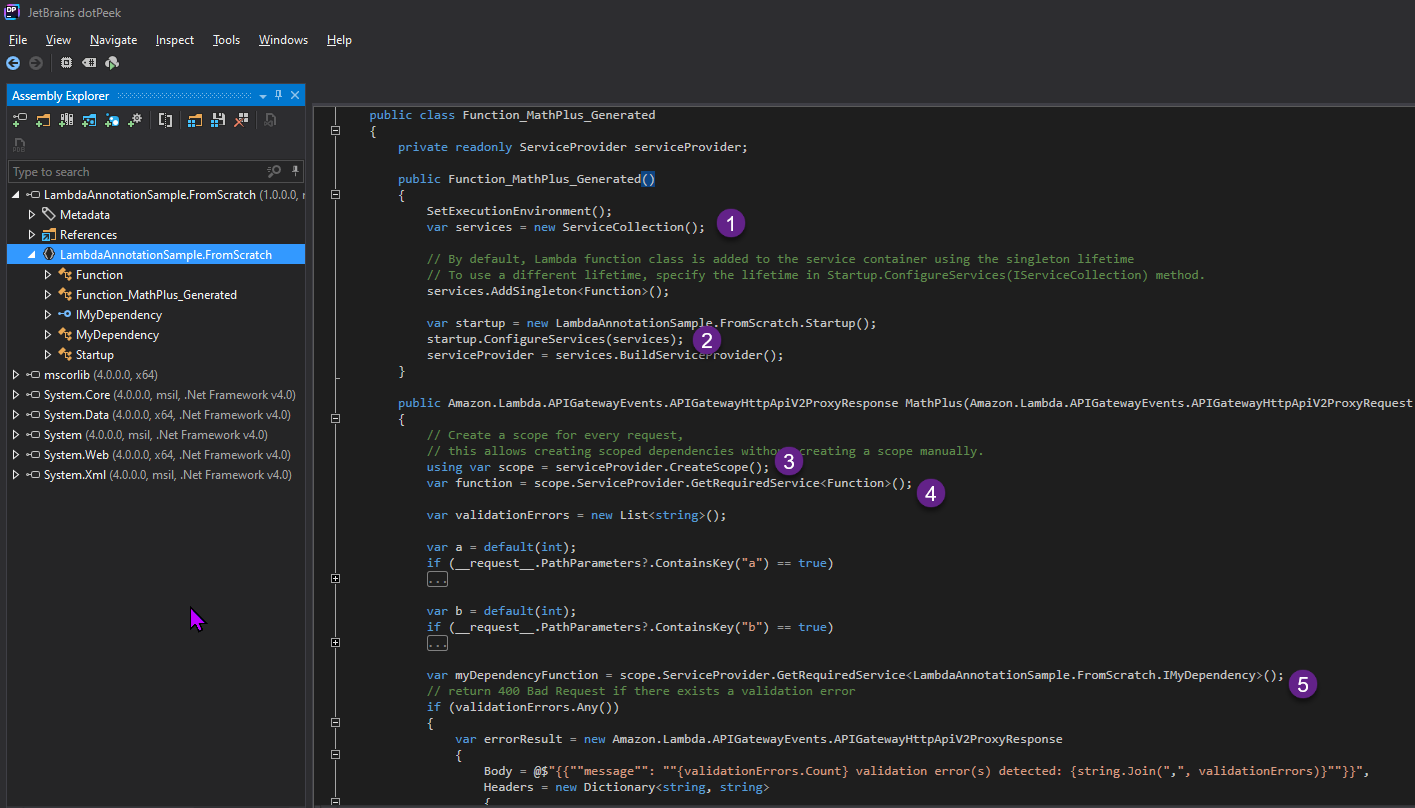
Task: Click the Type to search field
Action: tap(120, 171)
